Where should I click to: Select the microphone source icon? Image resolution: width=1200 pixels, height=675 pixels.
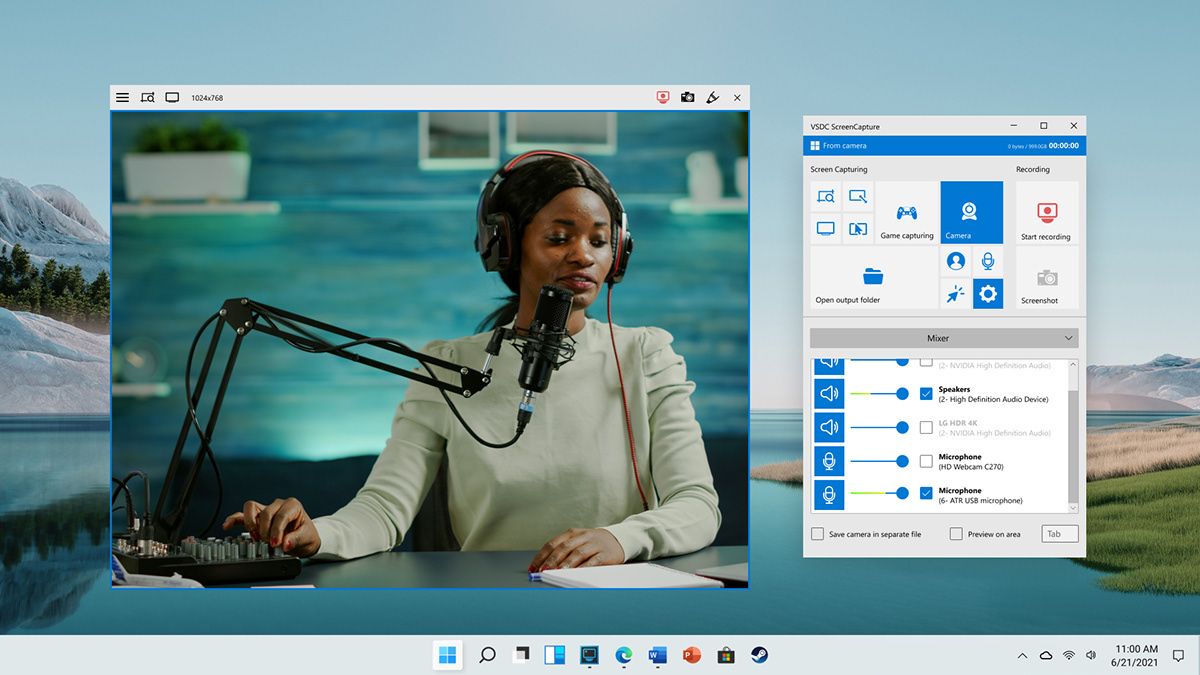989,261
